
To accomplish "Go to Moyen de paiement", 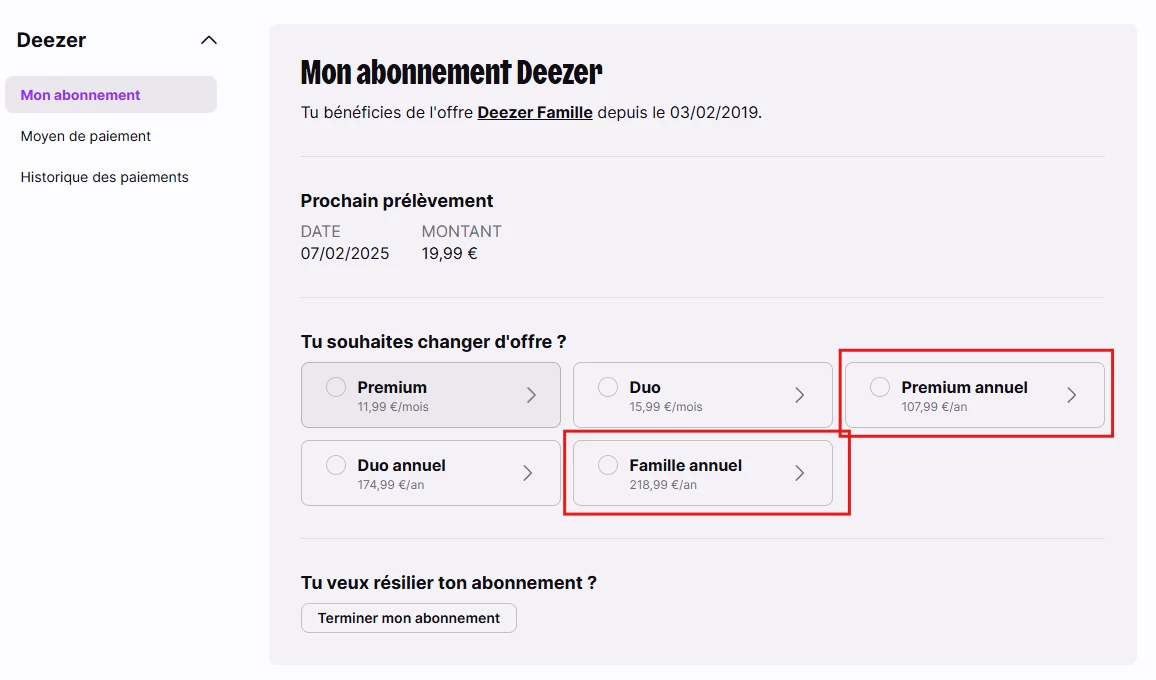I will tap(86, 136).
